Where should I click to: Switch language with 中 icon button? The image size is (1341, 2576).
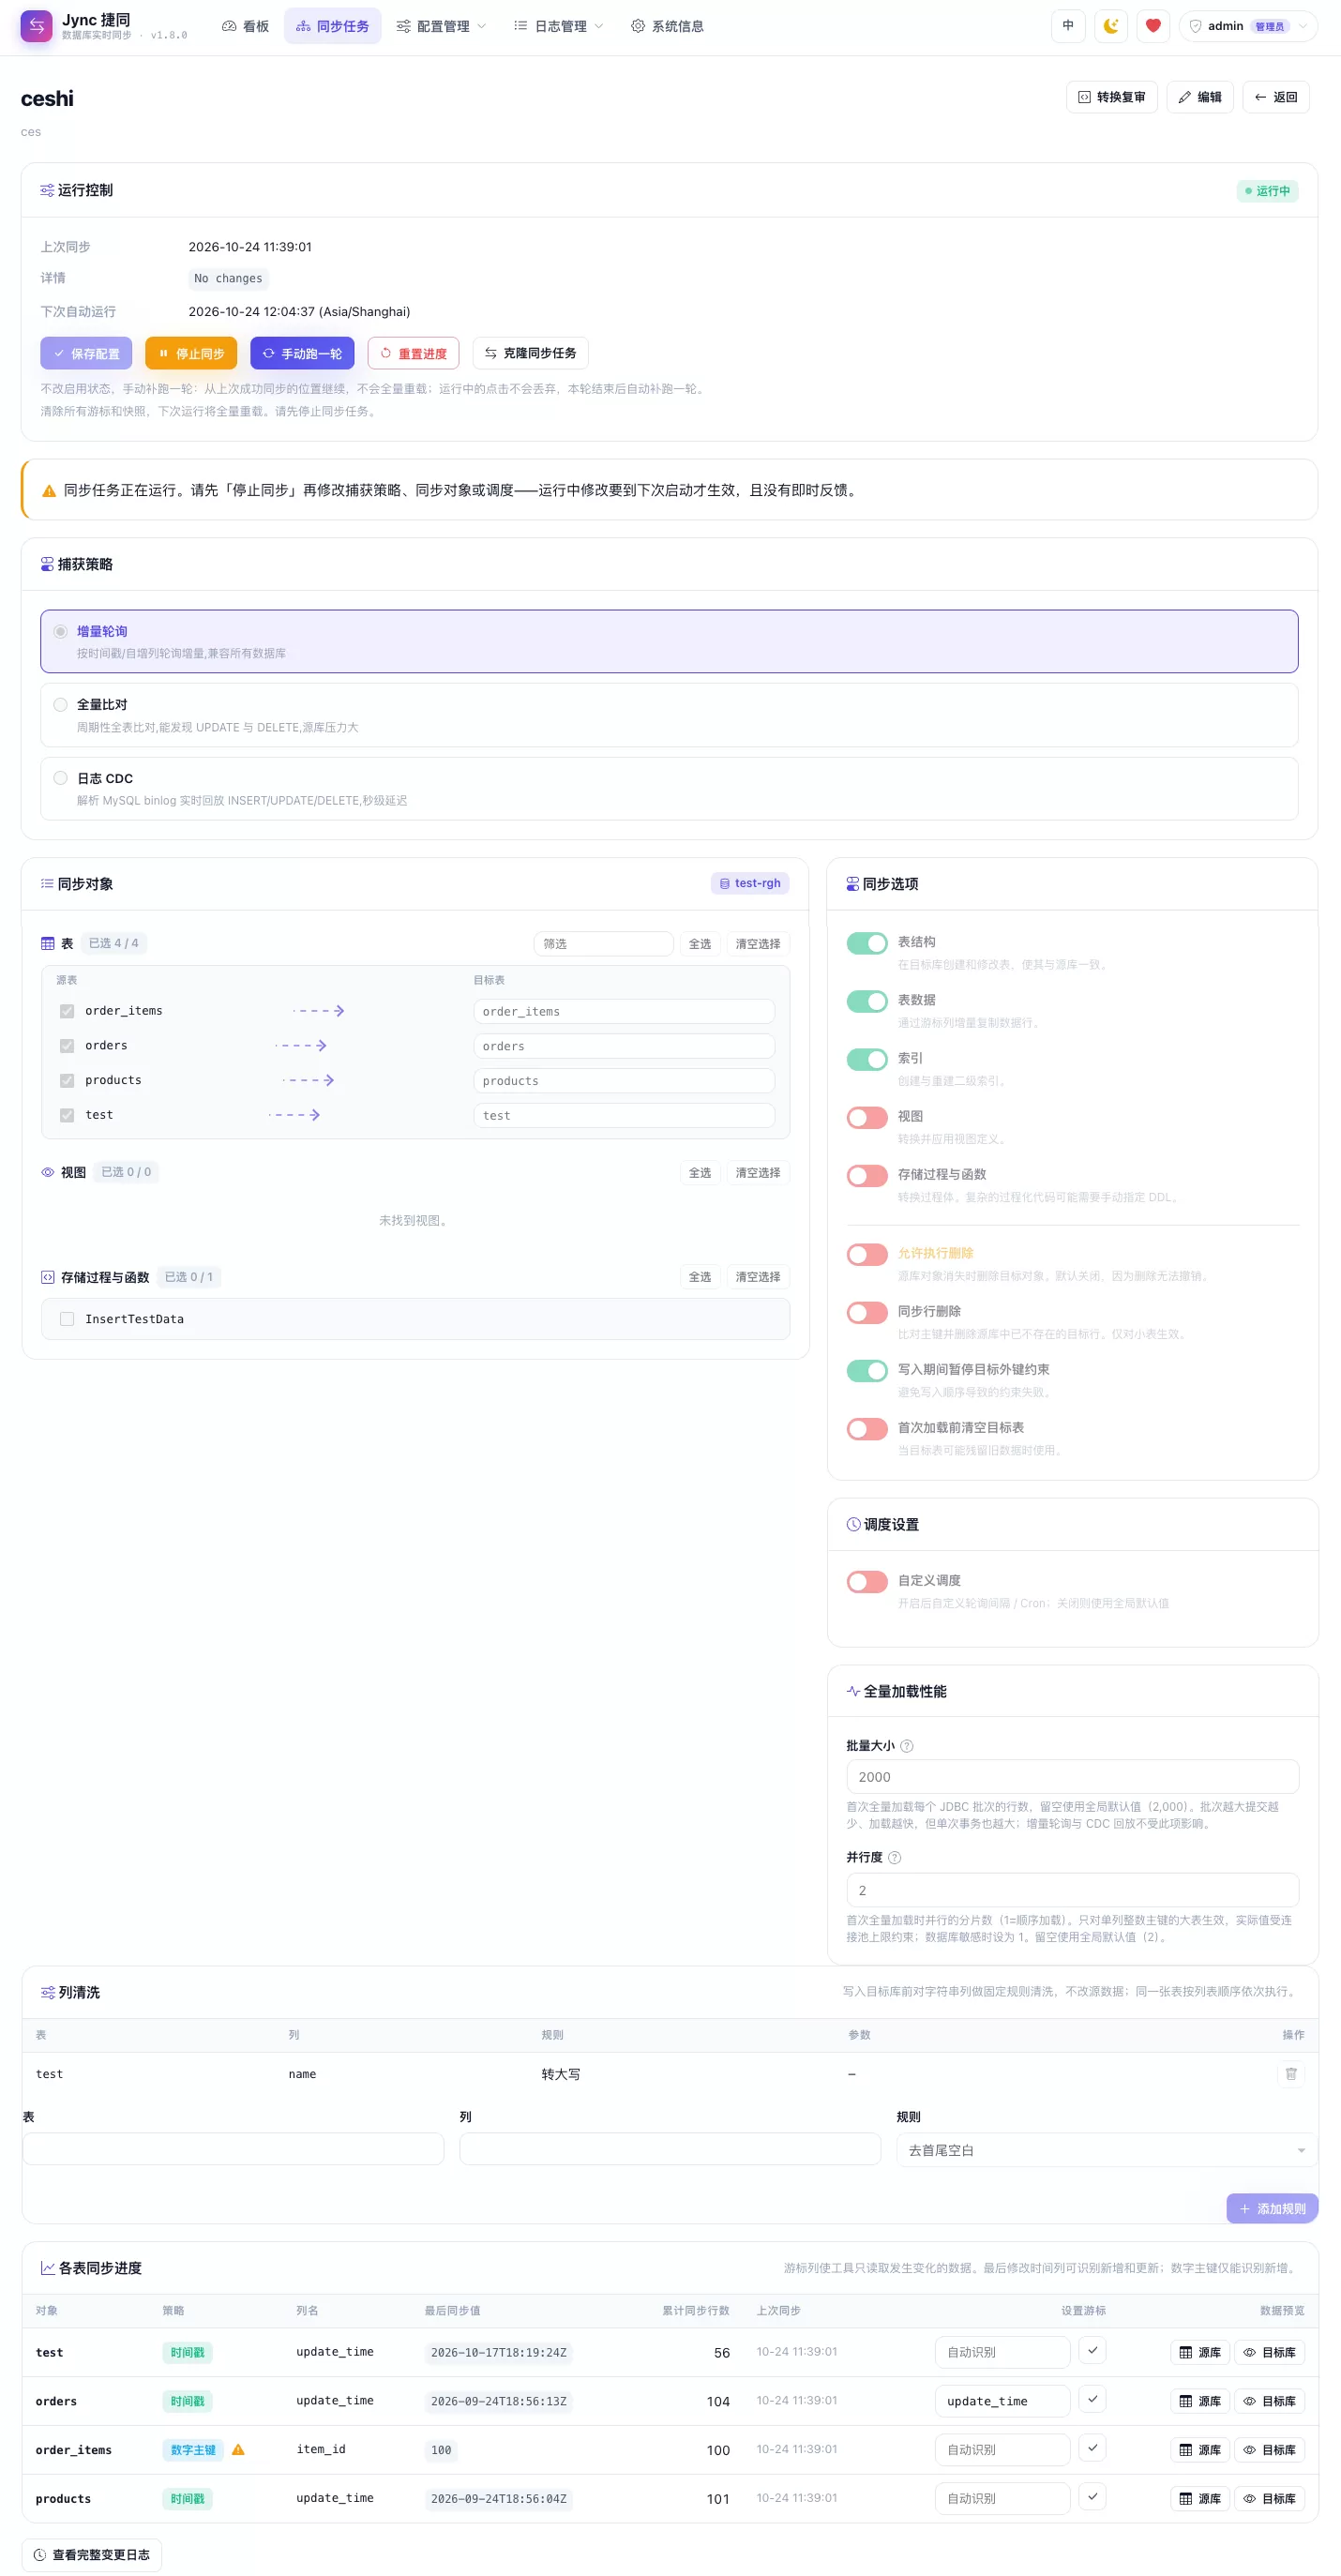pyautogui.click(x=1068, y=26)
